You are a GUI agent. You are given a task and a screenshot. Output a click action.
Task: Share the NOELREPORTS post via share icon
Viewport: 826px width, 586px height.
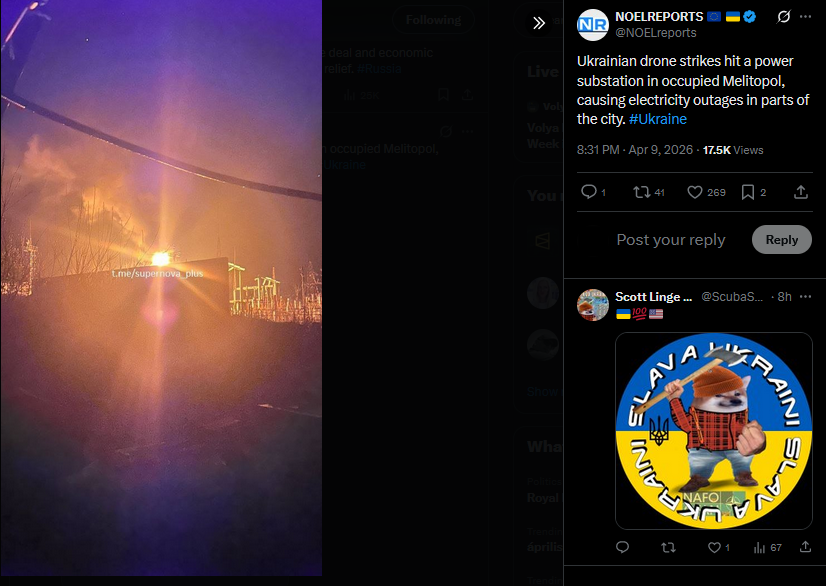point(801,192)
